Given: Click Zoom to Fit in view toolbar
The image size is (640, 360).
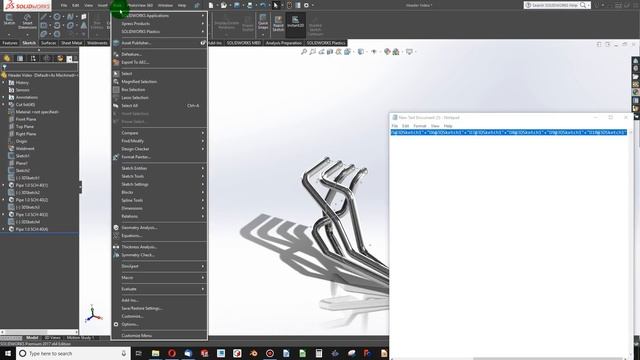Looking at the screenshot, I should pos(304,52).
